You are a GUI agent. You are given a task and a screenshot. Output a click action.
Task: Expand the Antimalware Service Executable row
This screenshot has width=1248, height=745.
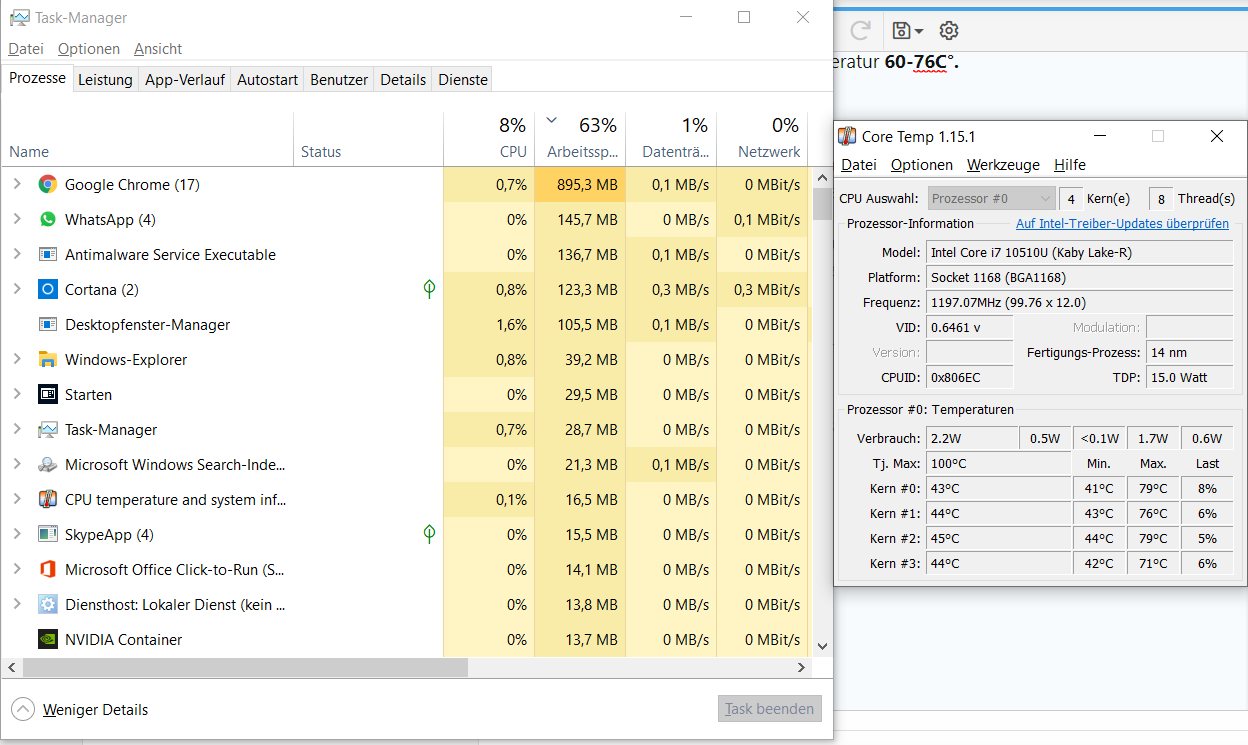(16, 254)
